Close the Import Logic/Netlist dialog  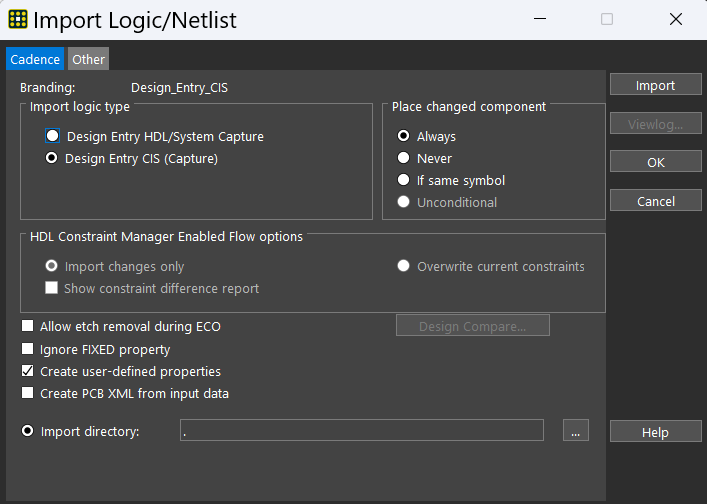(675, 19)
